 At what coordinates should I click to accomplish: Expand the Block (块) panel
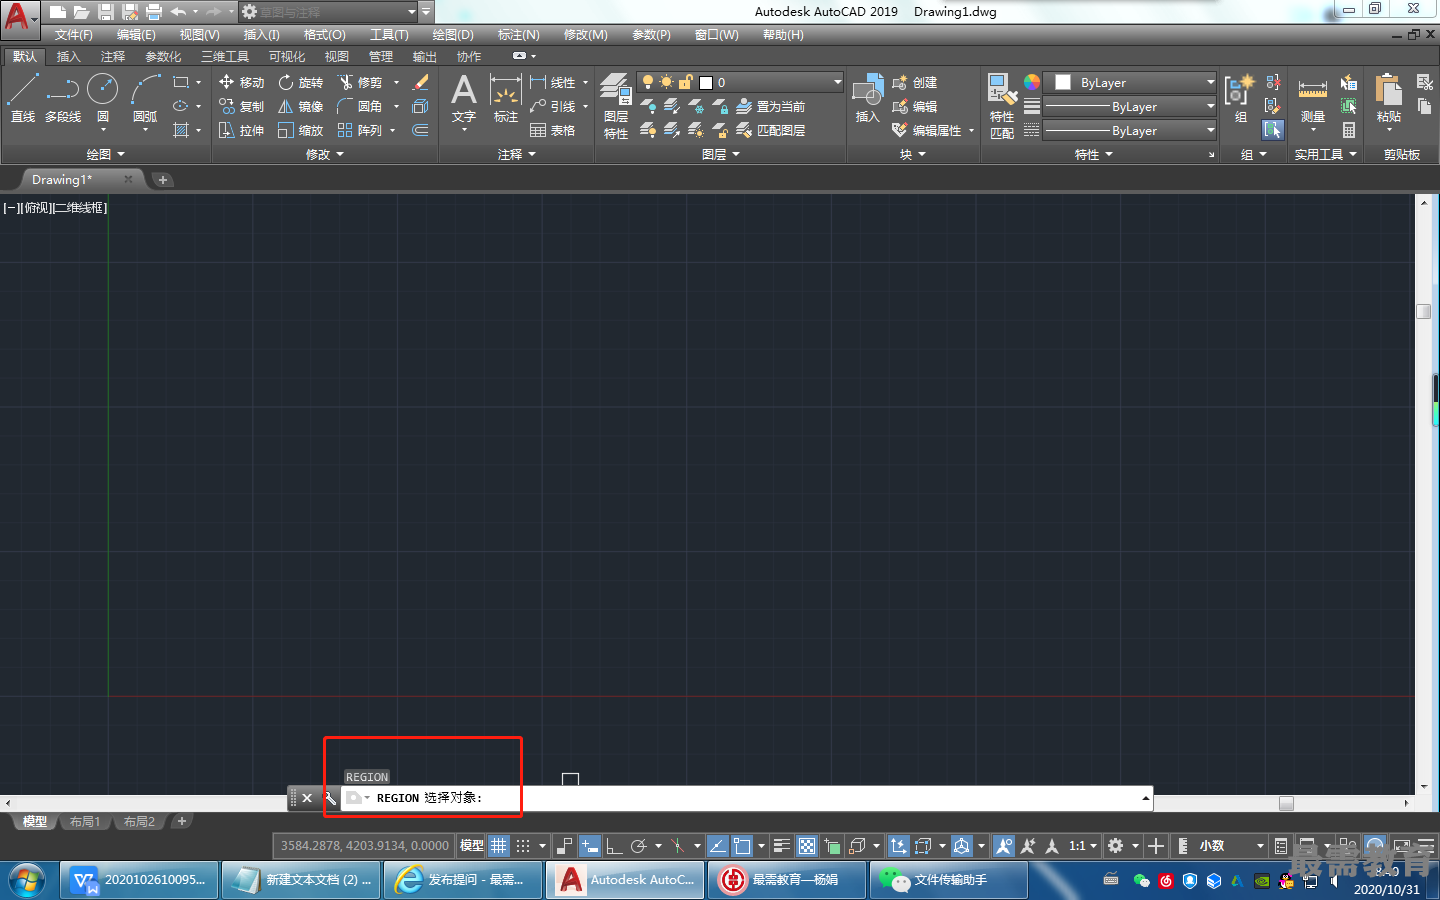912,154
